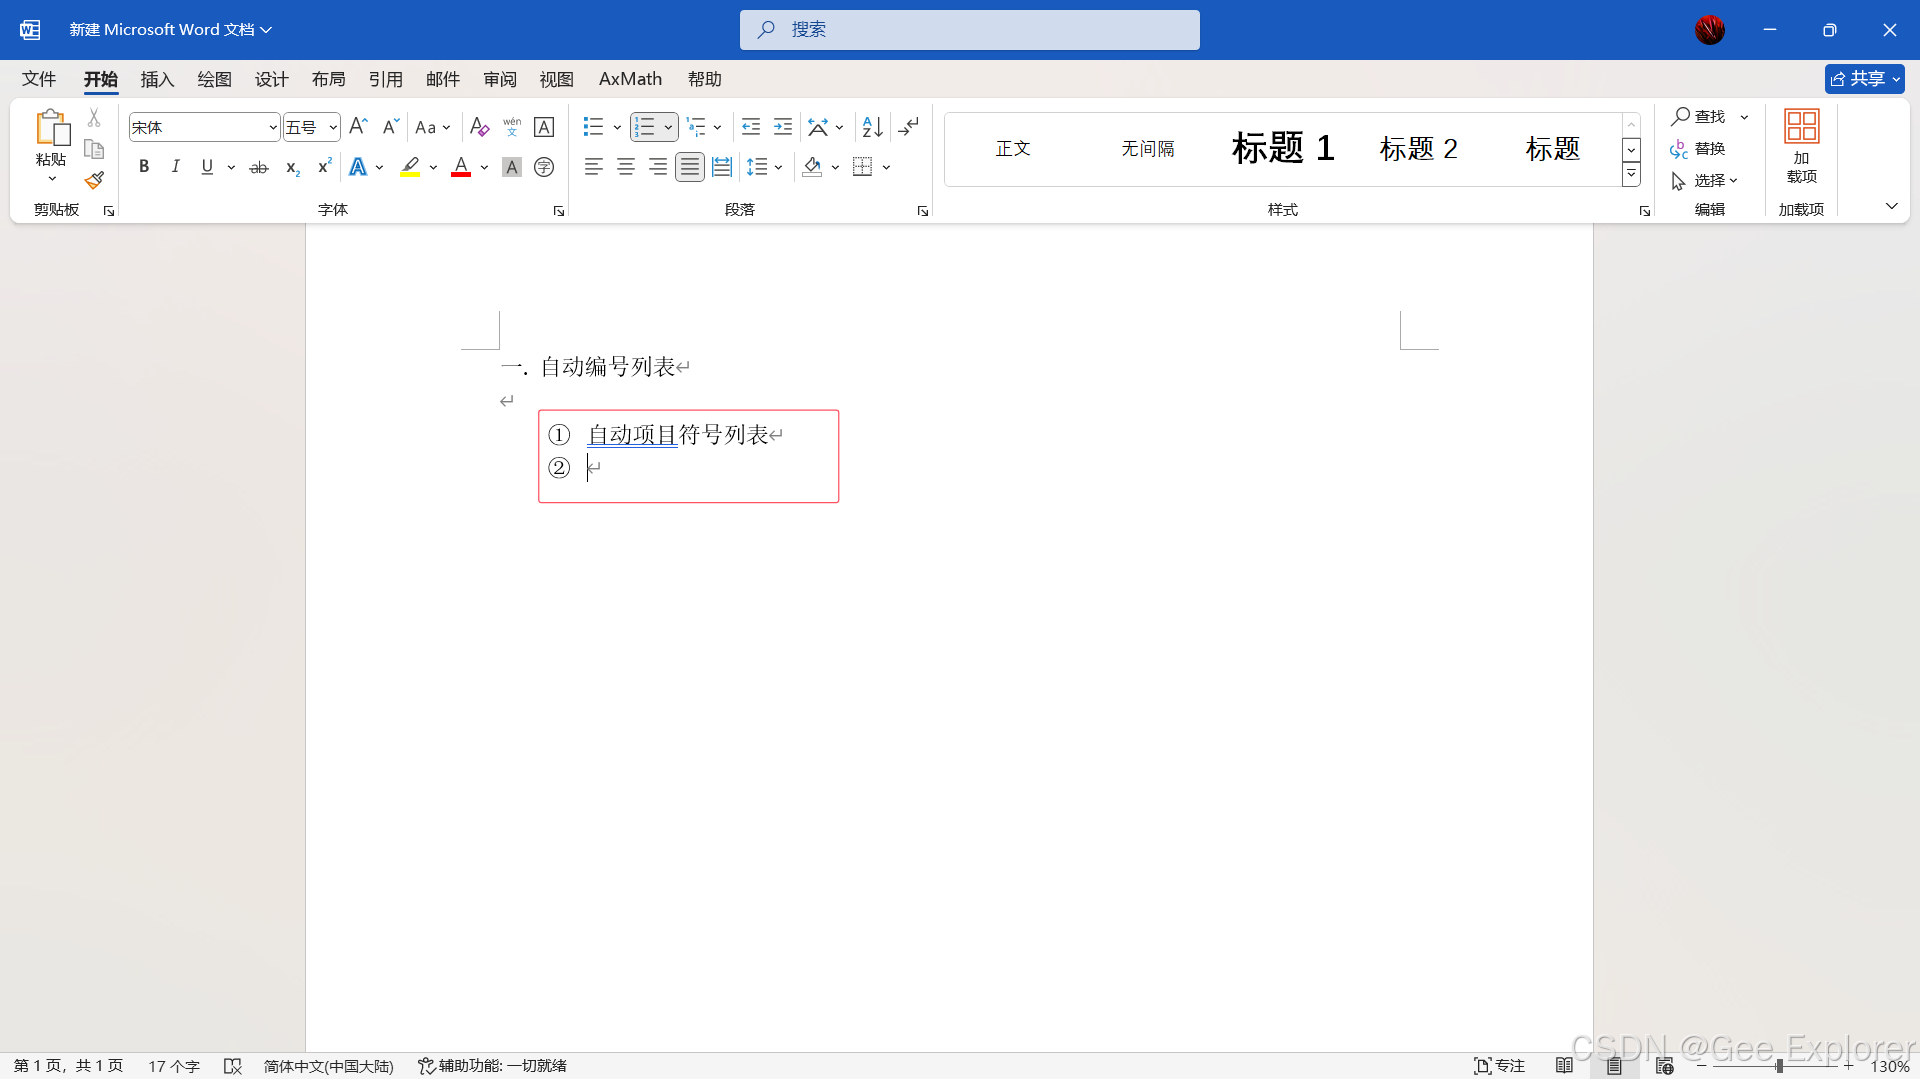Click the 共享 share button
Image resolution: width=1920 pixels, height=1080 pixels.
pyautogui.click(x=1864, y=79)
